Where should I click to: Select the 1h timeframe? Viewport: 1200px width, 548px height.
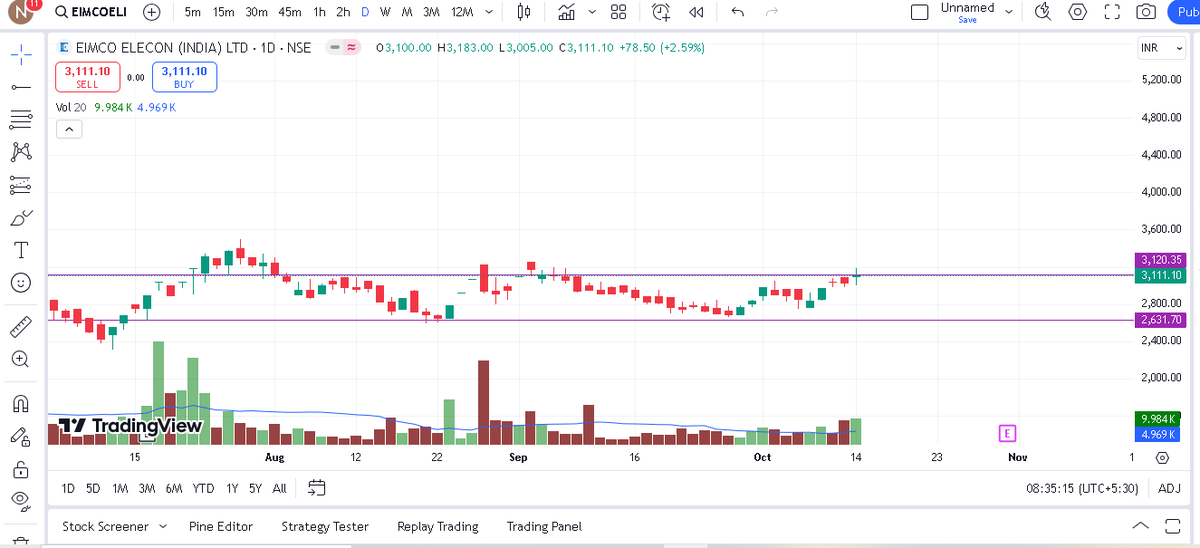point(319,13)
